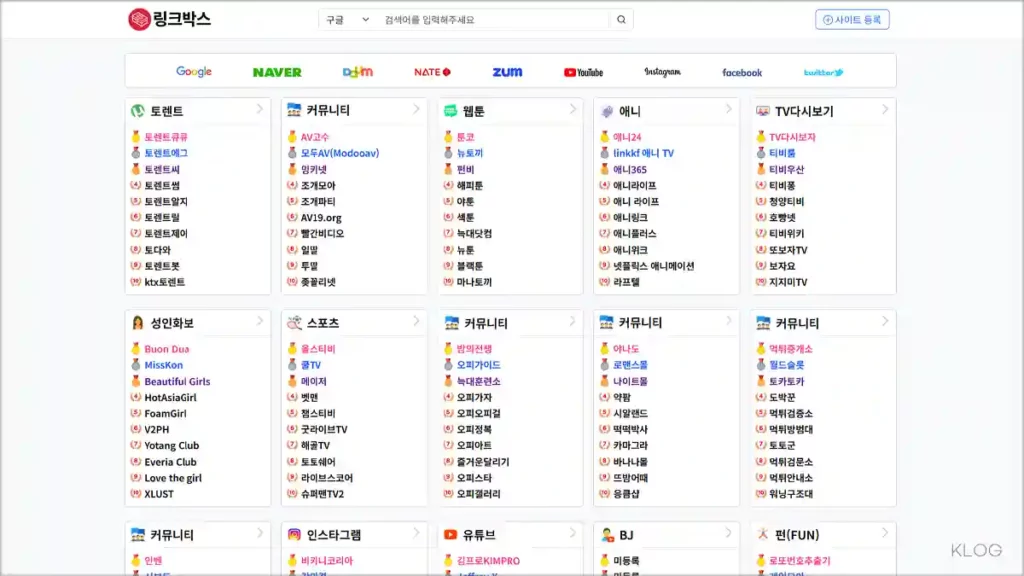
Task: Open the YouTube shortcut logo
Action: [x=583, y=72]
